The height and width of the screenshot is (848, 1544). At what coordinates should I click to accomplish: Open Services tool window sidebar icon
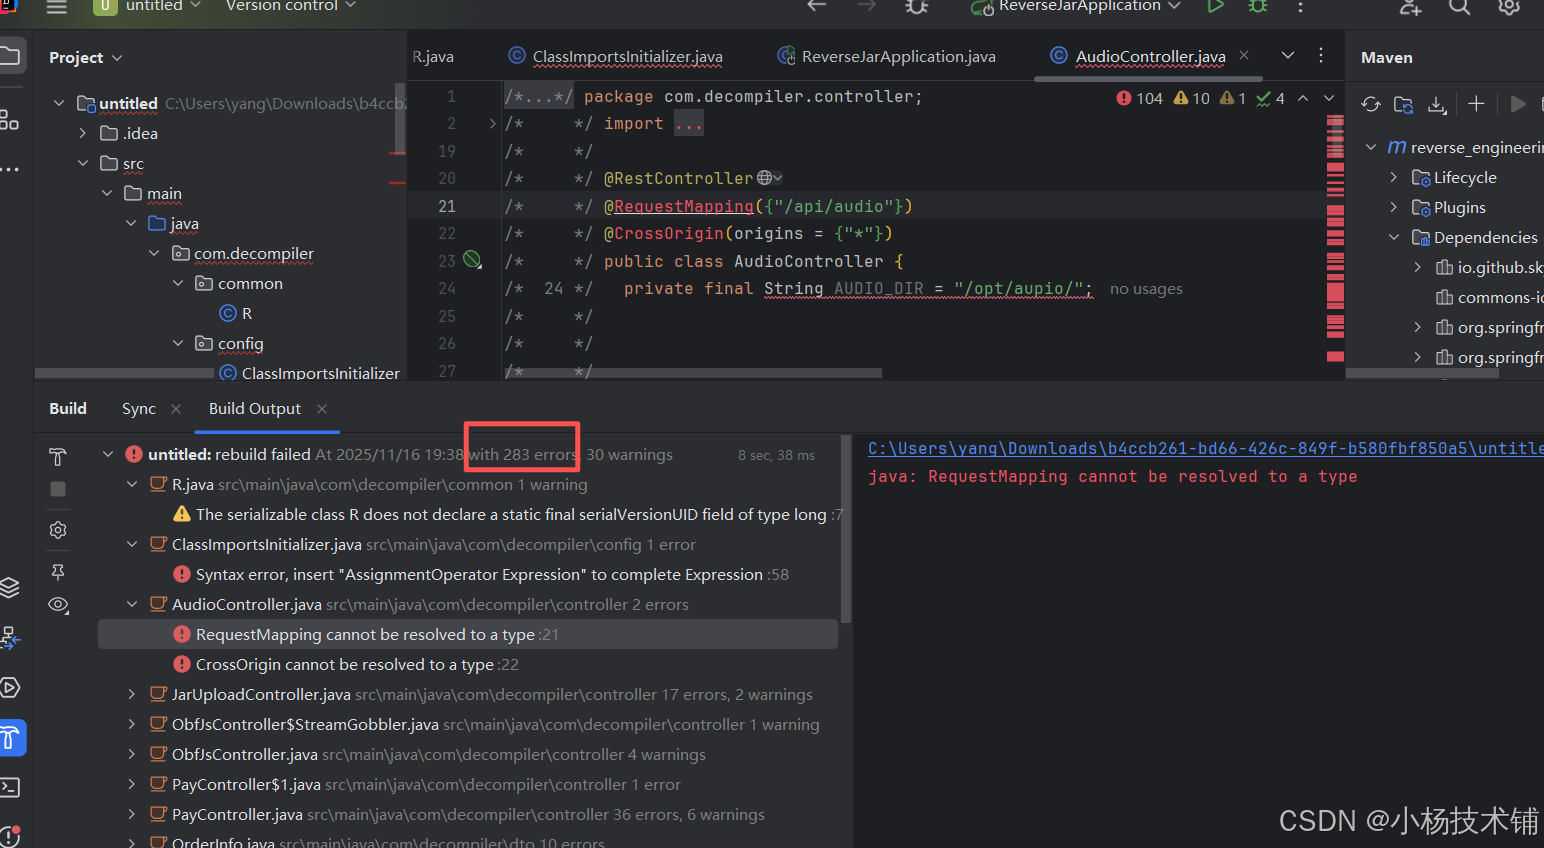(10, 687)
